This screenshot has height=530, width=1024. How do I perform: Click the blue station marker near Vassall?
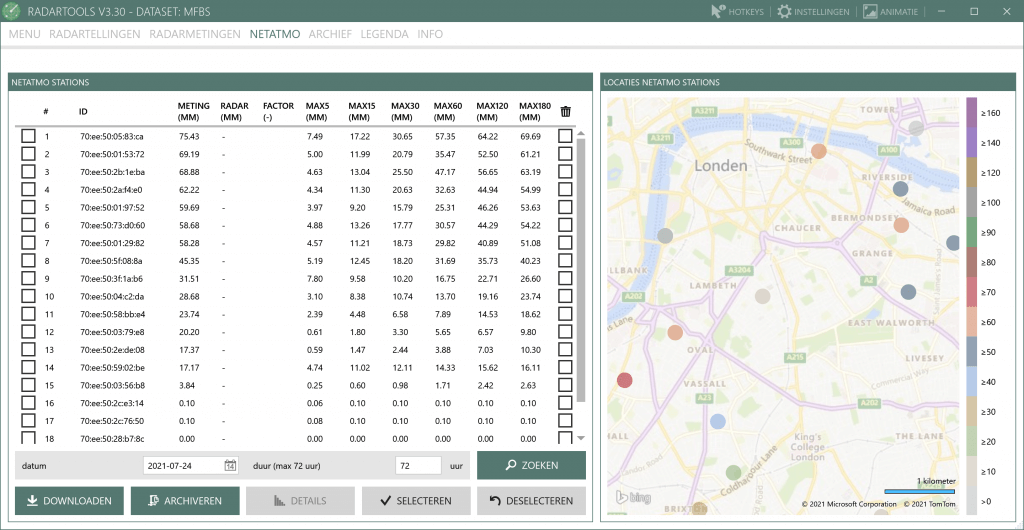[x=717, y=422]
